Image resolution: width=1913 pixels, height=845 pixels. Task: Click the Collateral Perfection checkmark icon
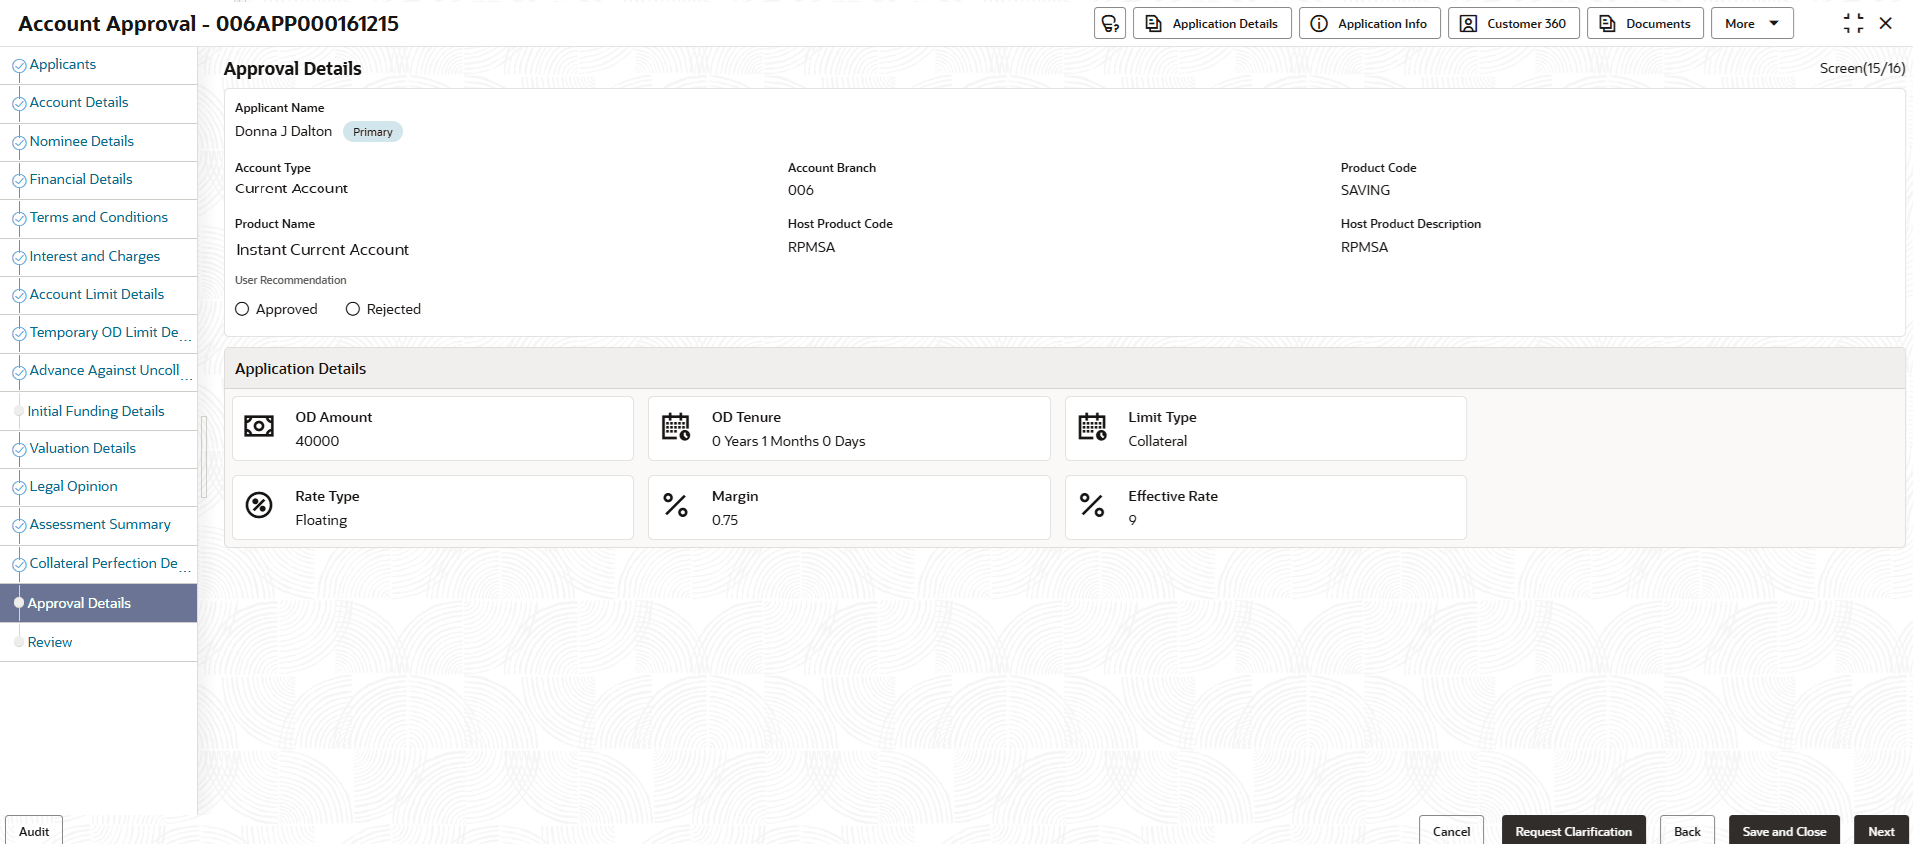[x=19, y=565]
